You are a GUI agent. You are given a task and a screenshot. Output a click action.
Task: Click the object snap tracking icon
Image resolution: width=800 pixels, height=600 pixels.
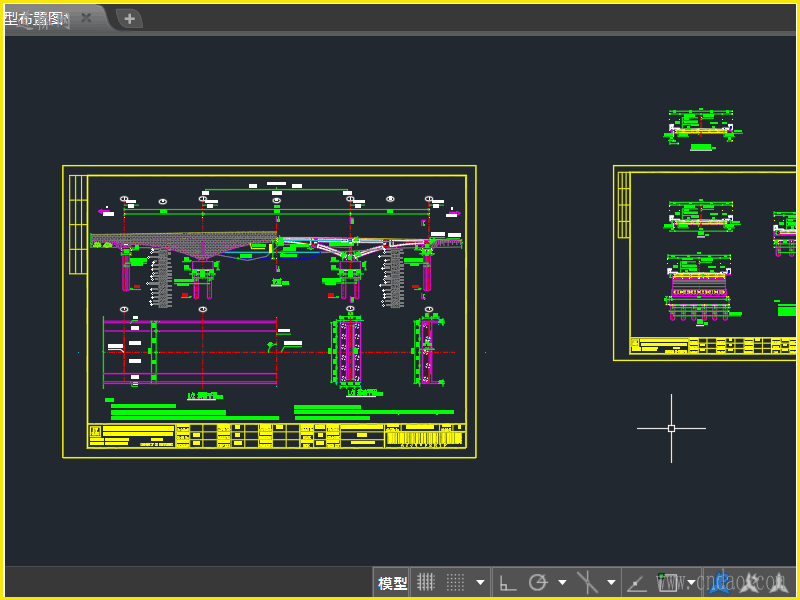tap(636, 582)
